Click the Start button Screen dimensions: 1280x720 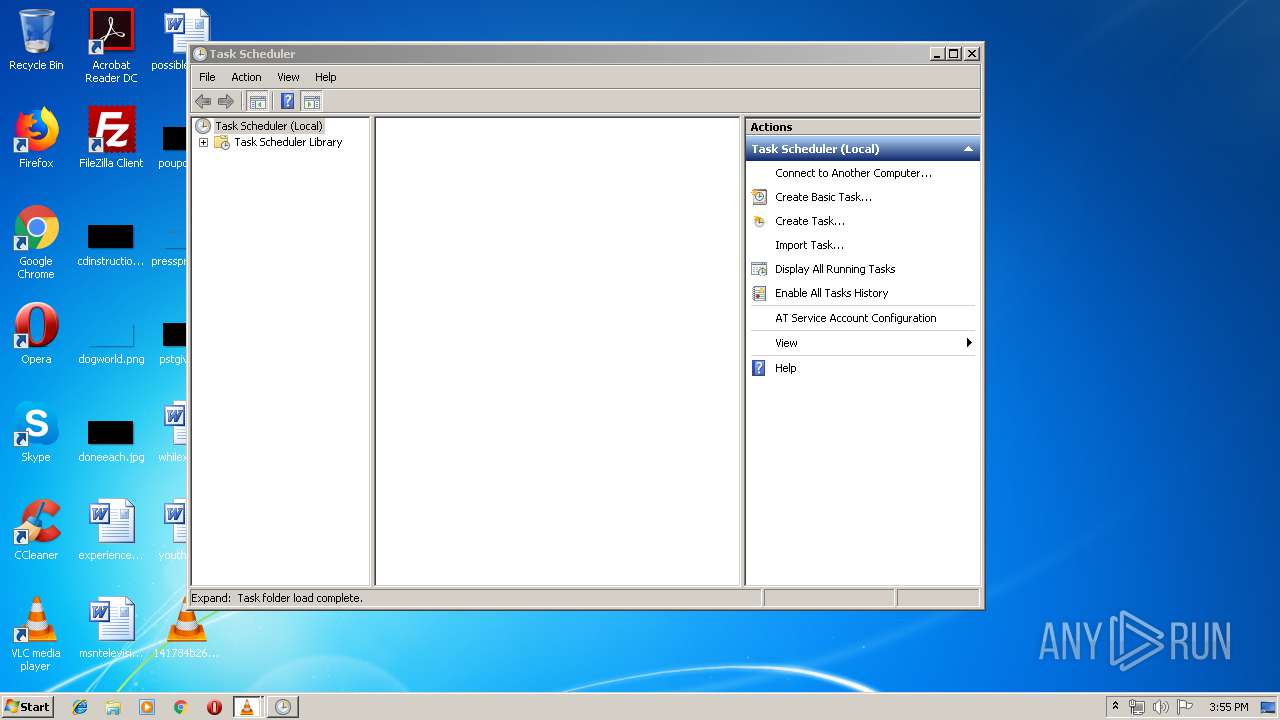pos(27,707)
